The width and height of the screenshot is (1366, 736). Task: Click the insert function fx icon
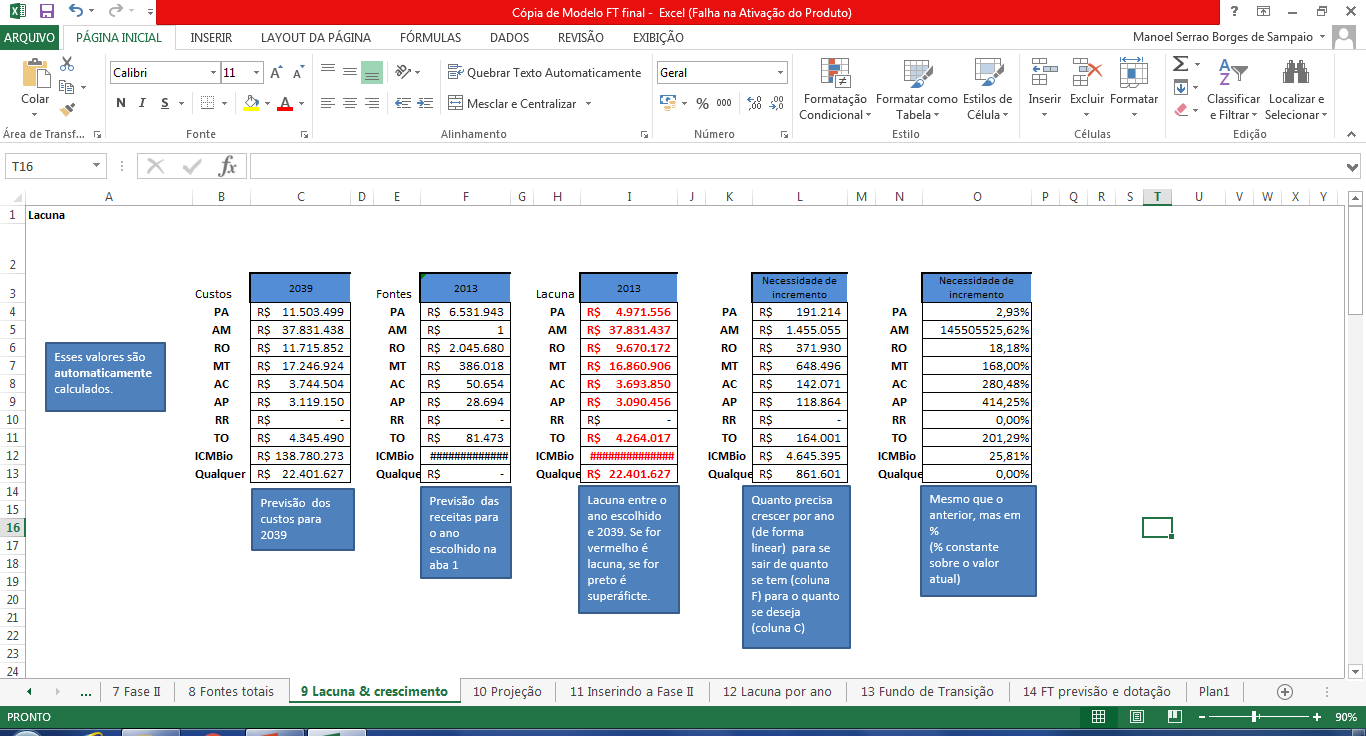tap(228, 166)
